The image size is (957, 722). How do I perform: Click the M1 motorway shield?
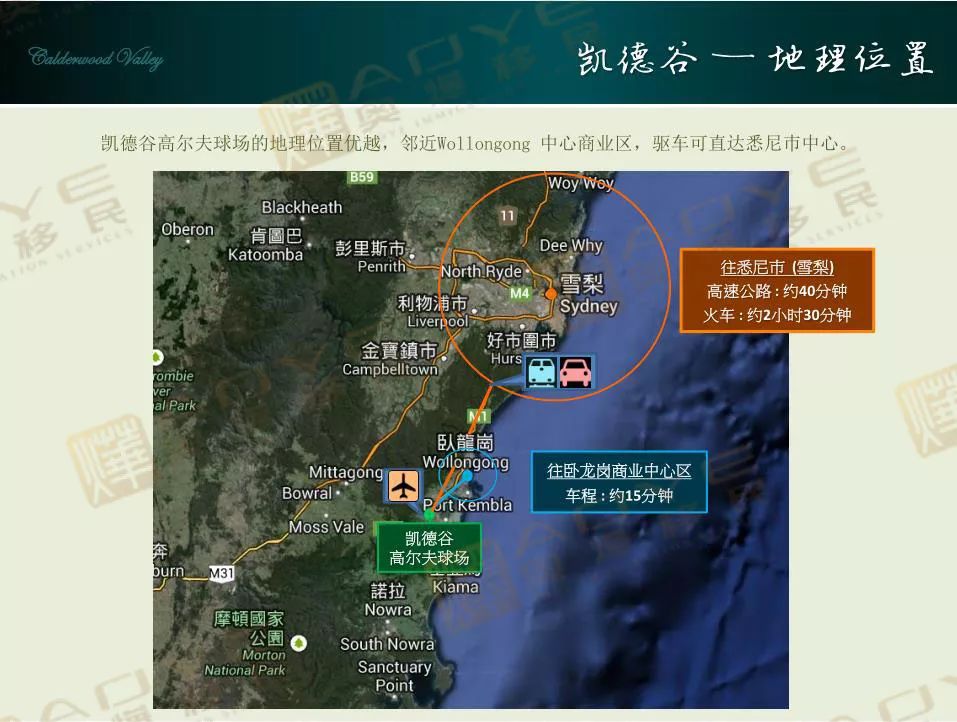coord(478,416)
